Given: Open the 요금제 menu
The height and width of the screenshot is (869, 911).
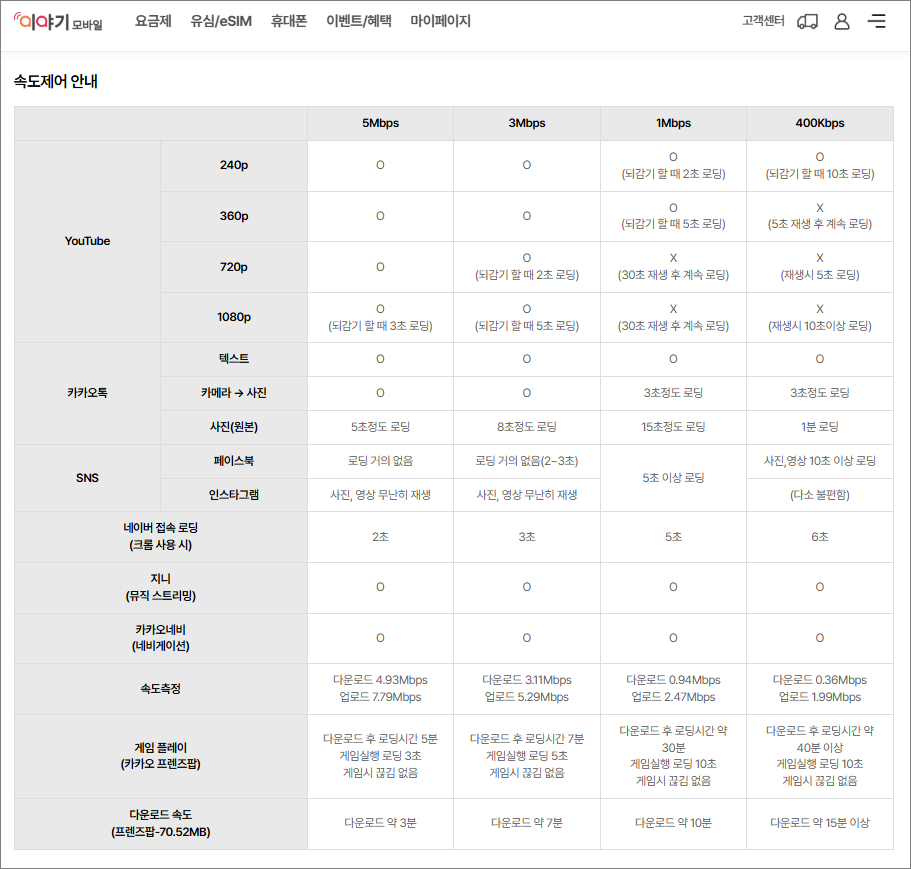Looking at the screenshot, I should [153, 21].
